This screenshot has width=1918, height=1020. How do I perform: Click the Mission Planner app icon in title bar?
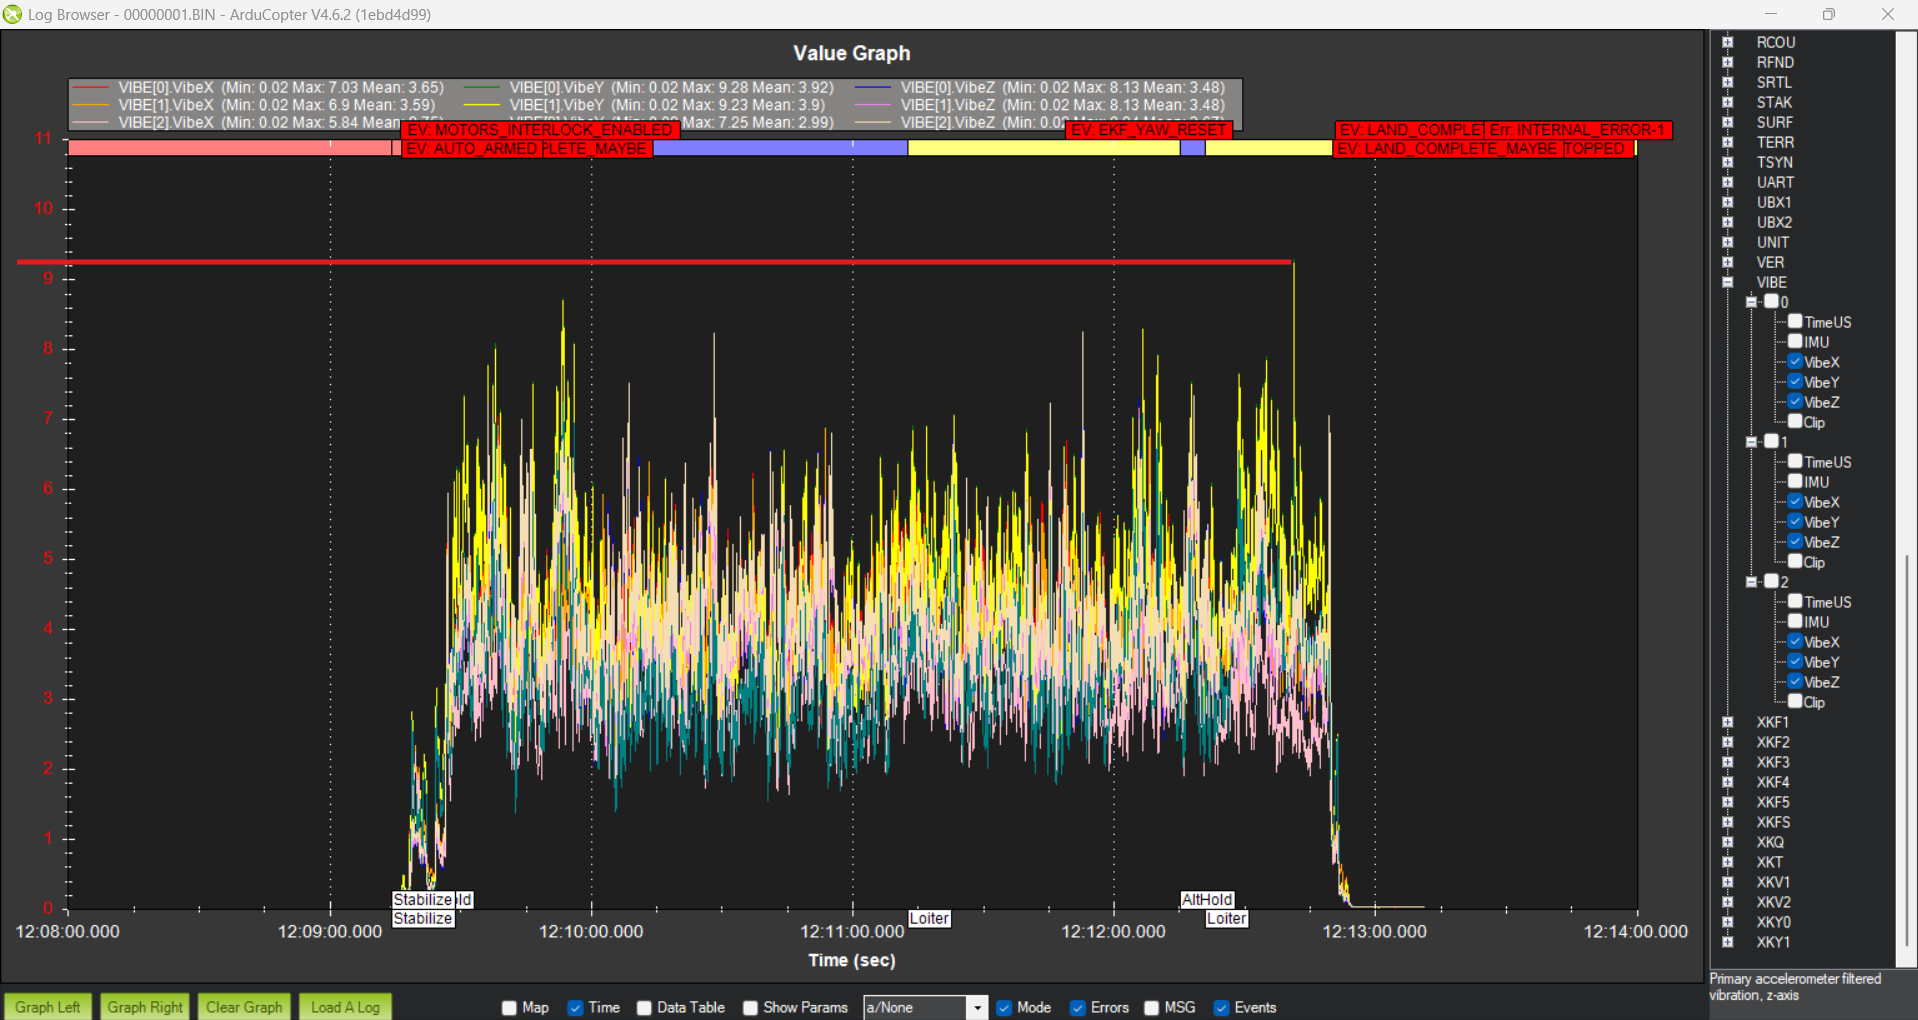12,14
